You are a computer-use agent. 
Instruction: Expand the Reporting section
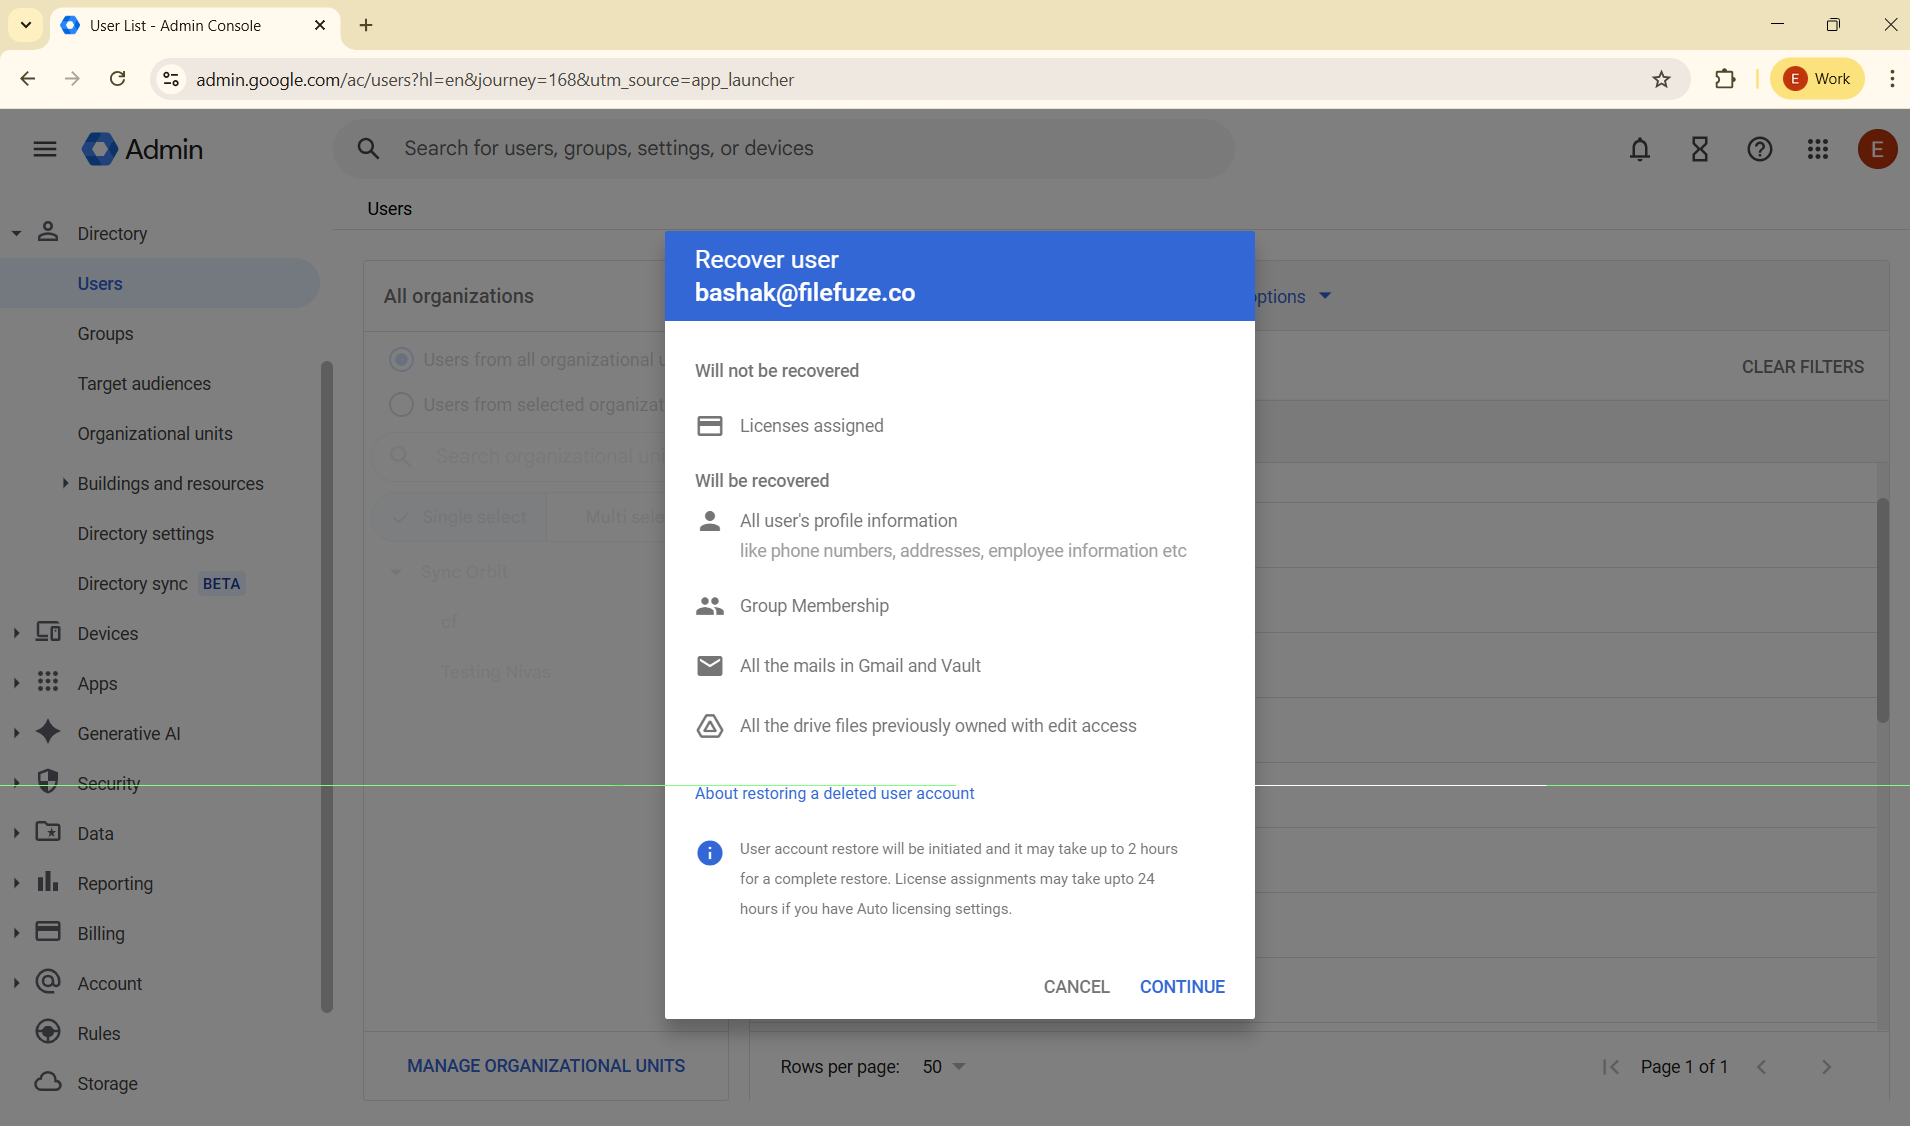pyautogui.click(x=16, y=883)
